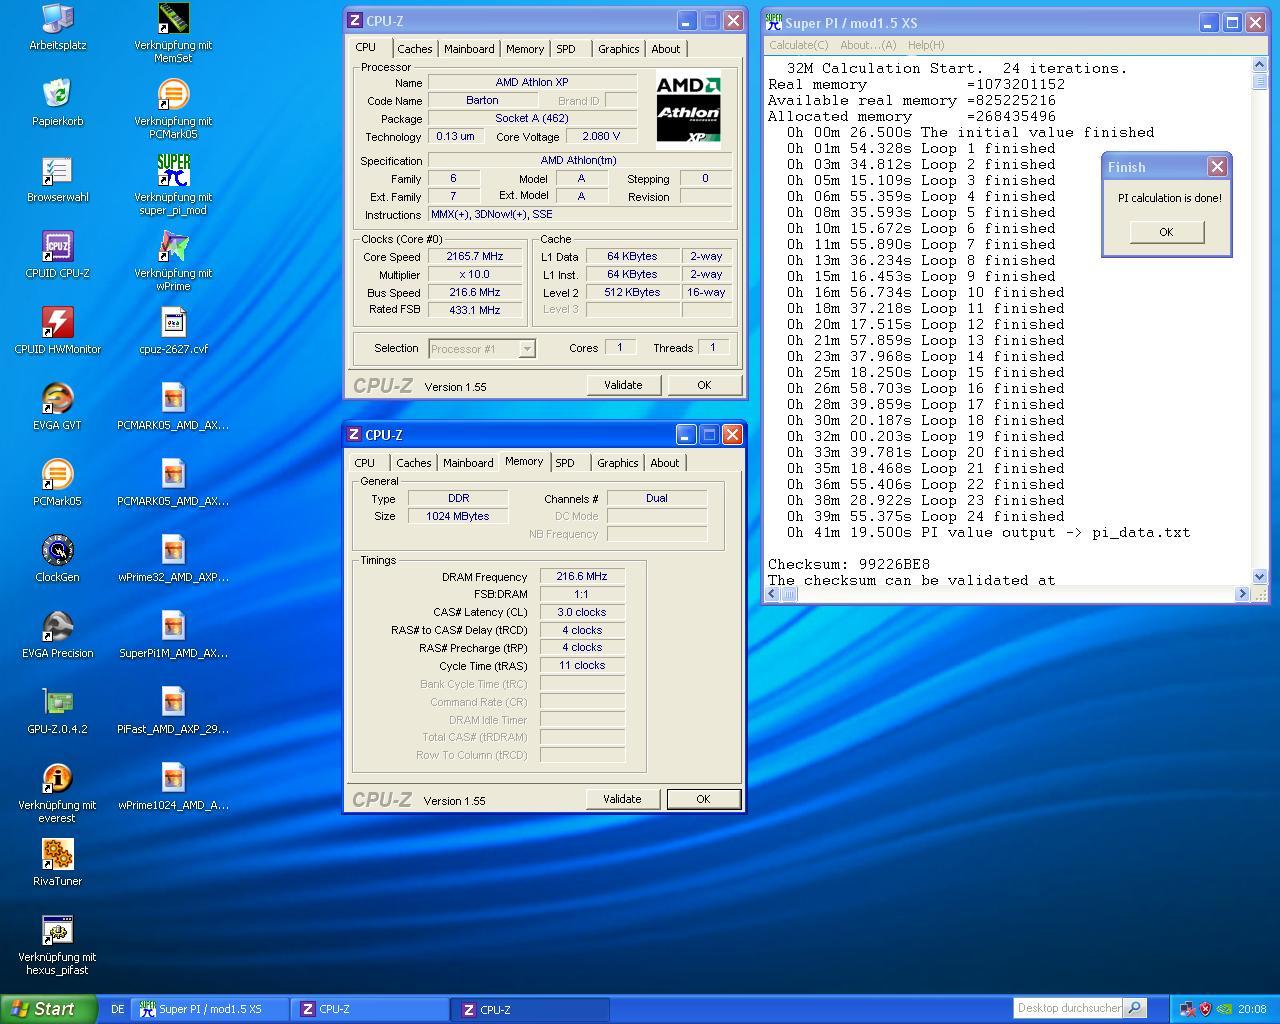Screen dimensions: 1280x1024
Task: Click the DE language indicator
Action: point(117,1009)
